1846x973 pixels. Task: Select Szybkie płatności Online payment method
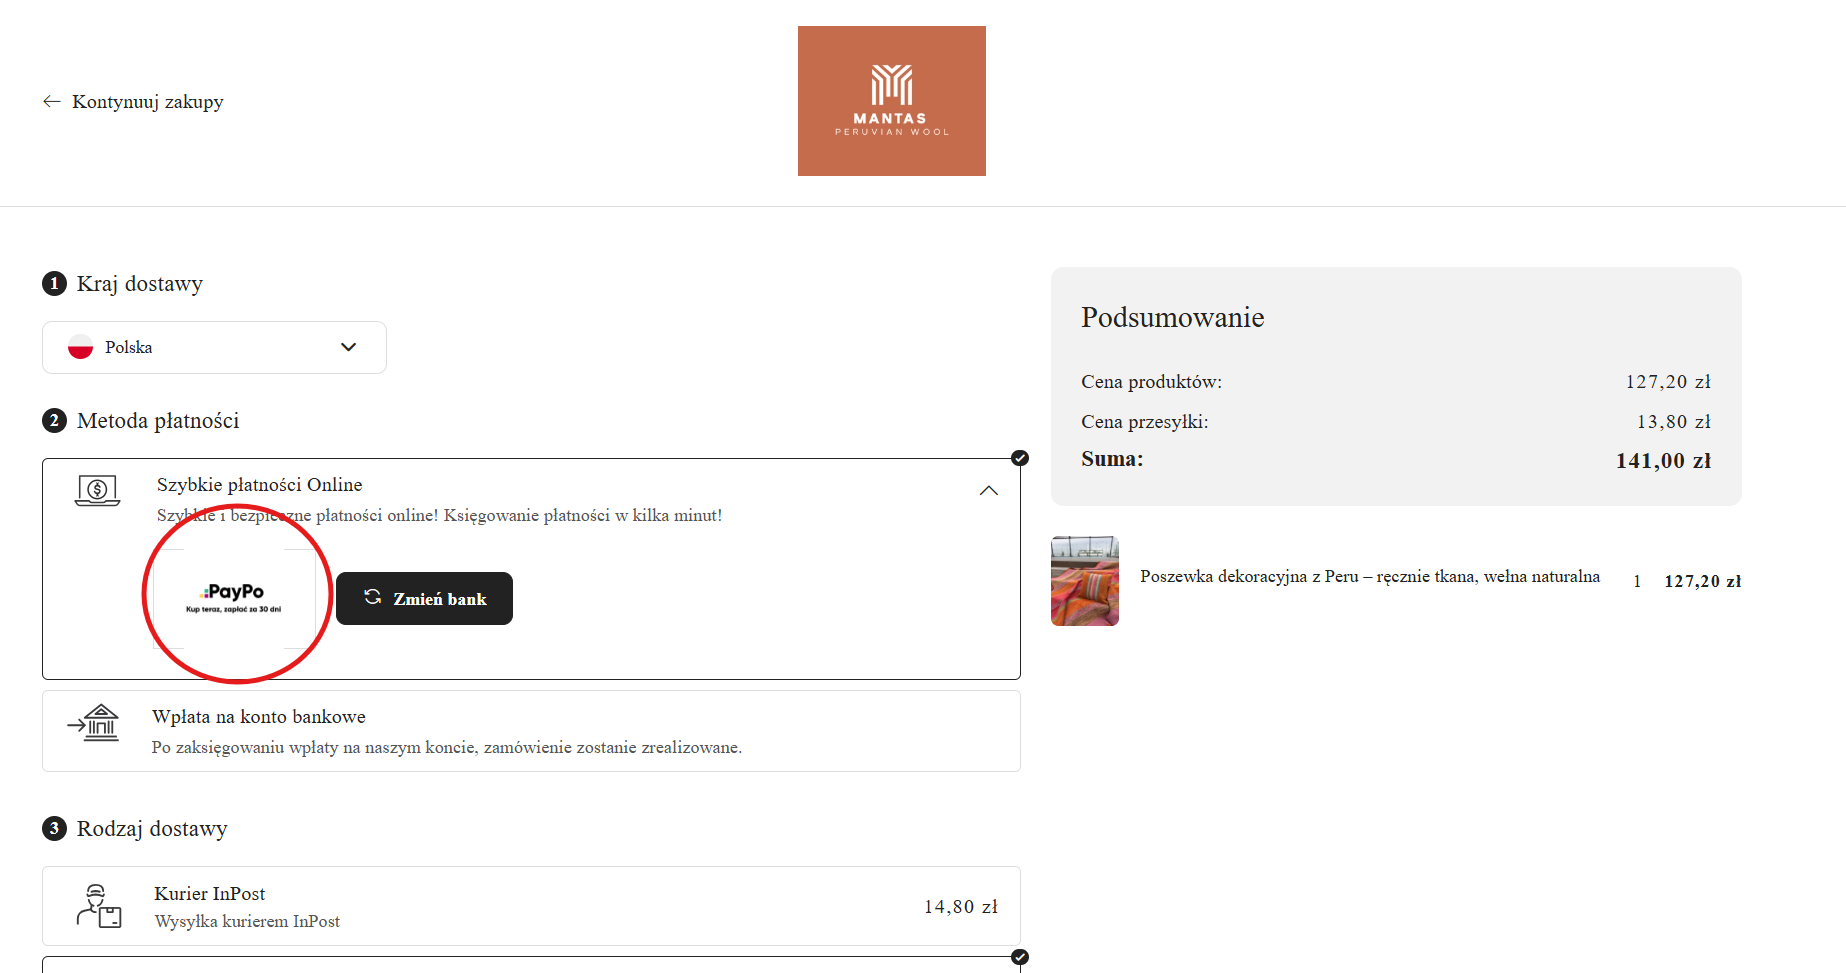tap(260, 485)
